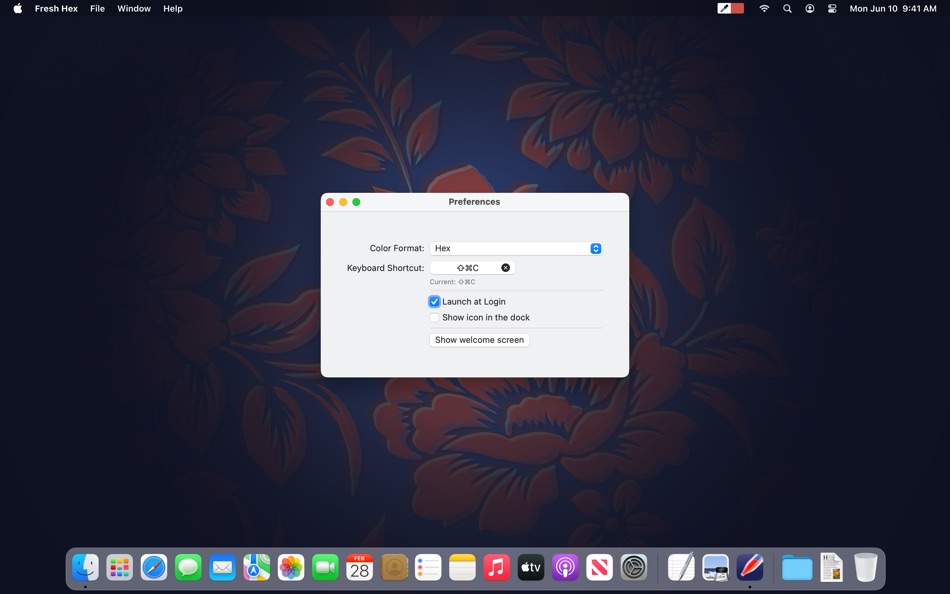Open Safari from the dock
The height and width of the screenshot is (594, 950).
153,567
